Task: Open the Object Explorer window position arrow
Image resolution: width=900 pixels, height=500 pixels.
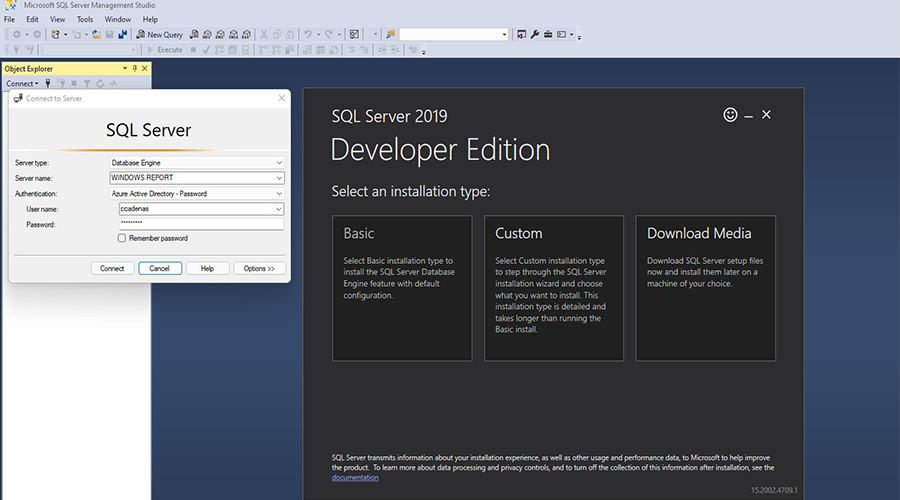Action: [125, 68]
